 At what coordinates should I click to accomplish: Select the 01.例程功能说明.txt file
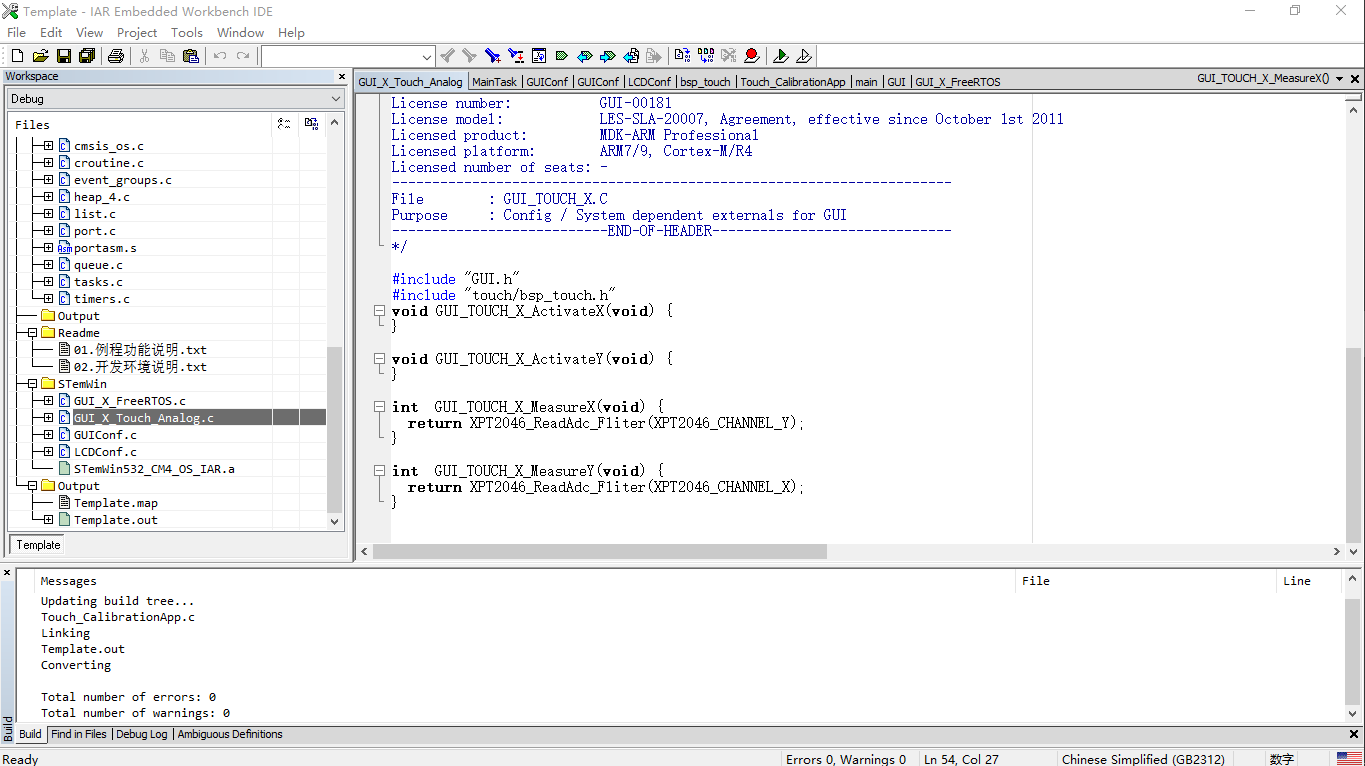coord(140,350)
